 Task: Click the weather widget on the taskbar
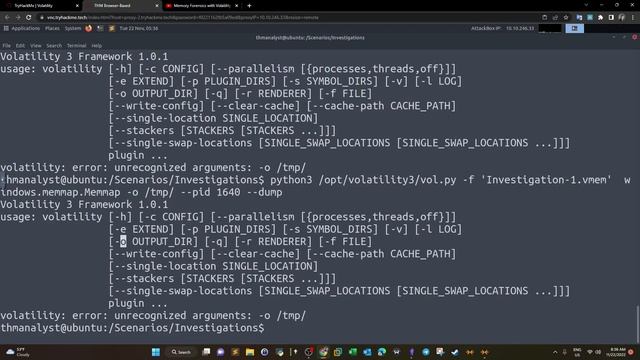click(17, 352)
